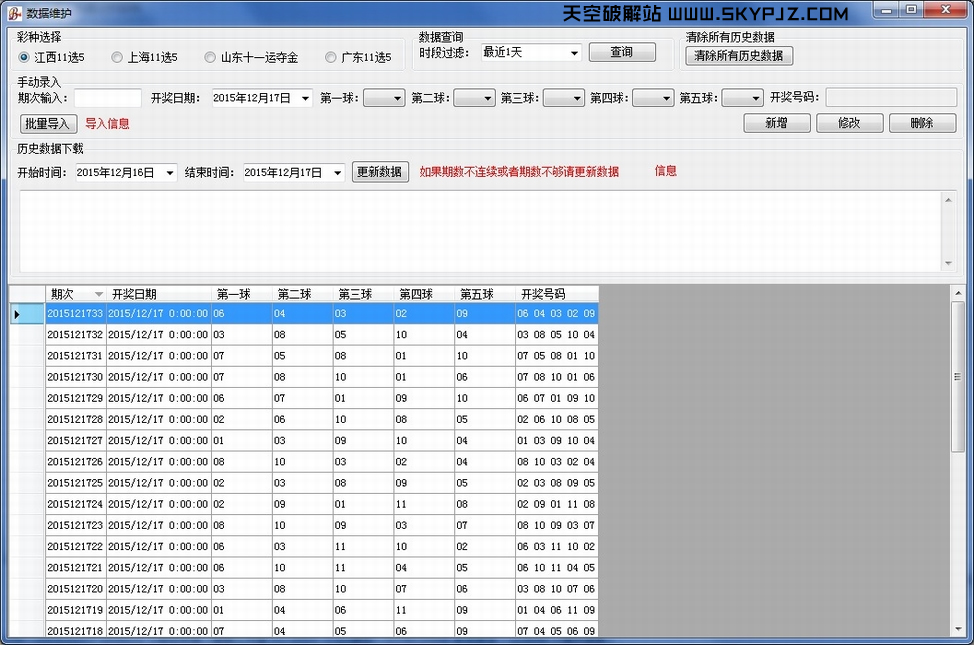Click the 查询 button

click(x=621, y=52)
